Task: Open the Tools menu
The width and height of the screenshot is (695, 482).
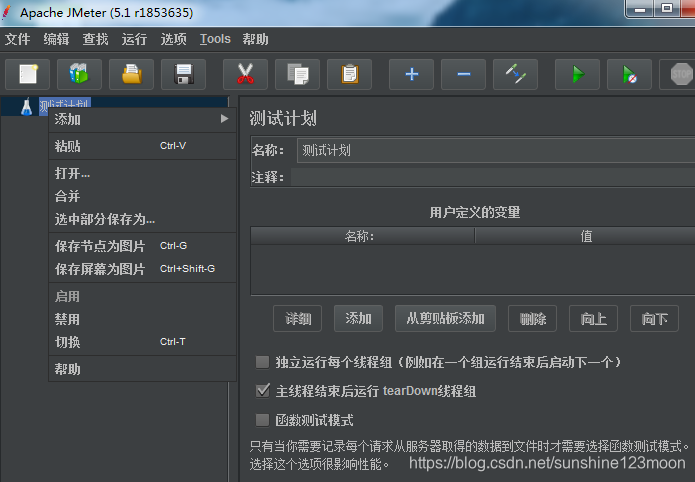Action: (x=215, y=39)
